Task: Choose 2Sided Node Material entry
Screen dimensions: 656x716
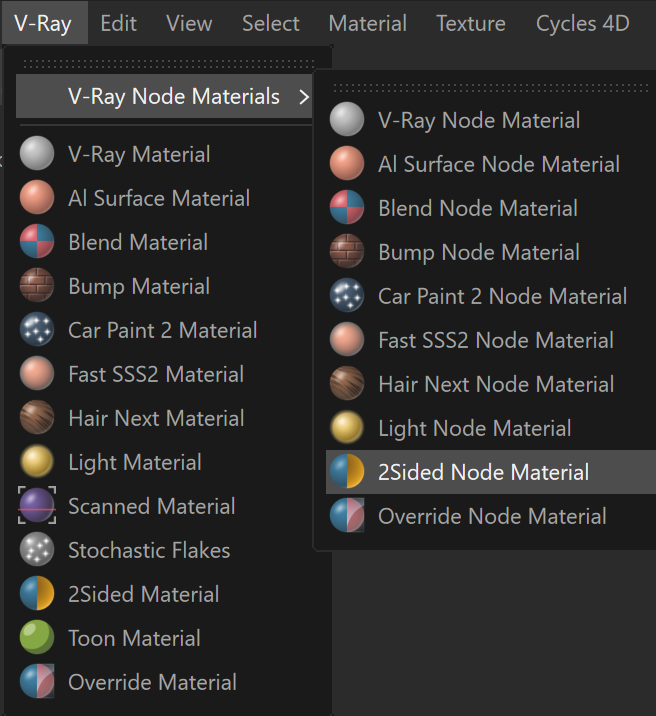Action: tap(491, 472)
